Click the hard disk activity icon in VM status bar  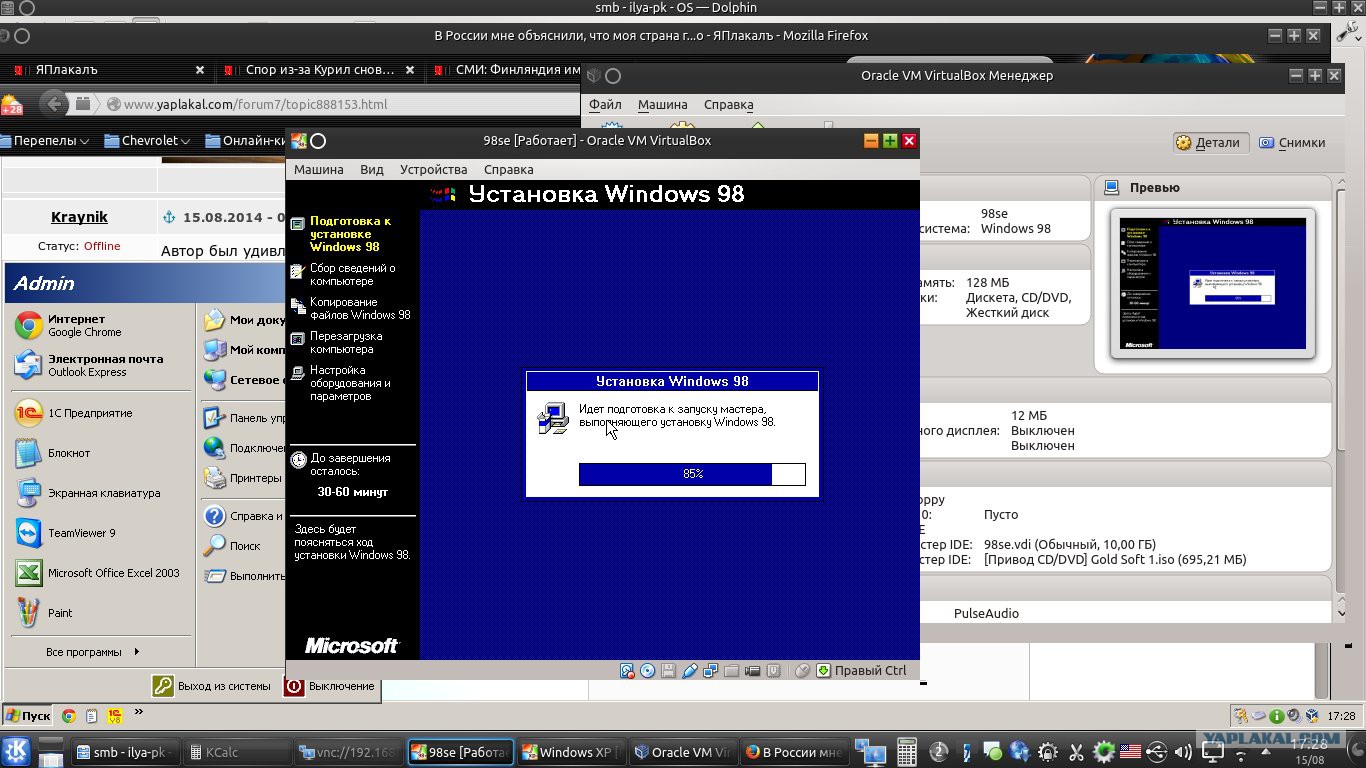pyautogui.click(x=627, y=671)
